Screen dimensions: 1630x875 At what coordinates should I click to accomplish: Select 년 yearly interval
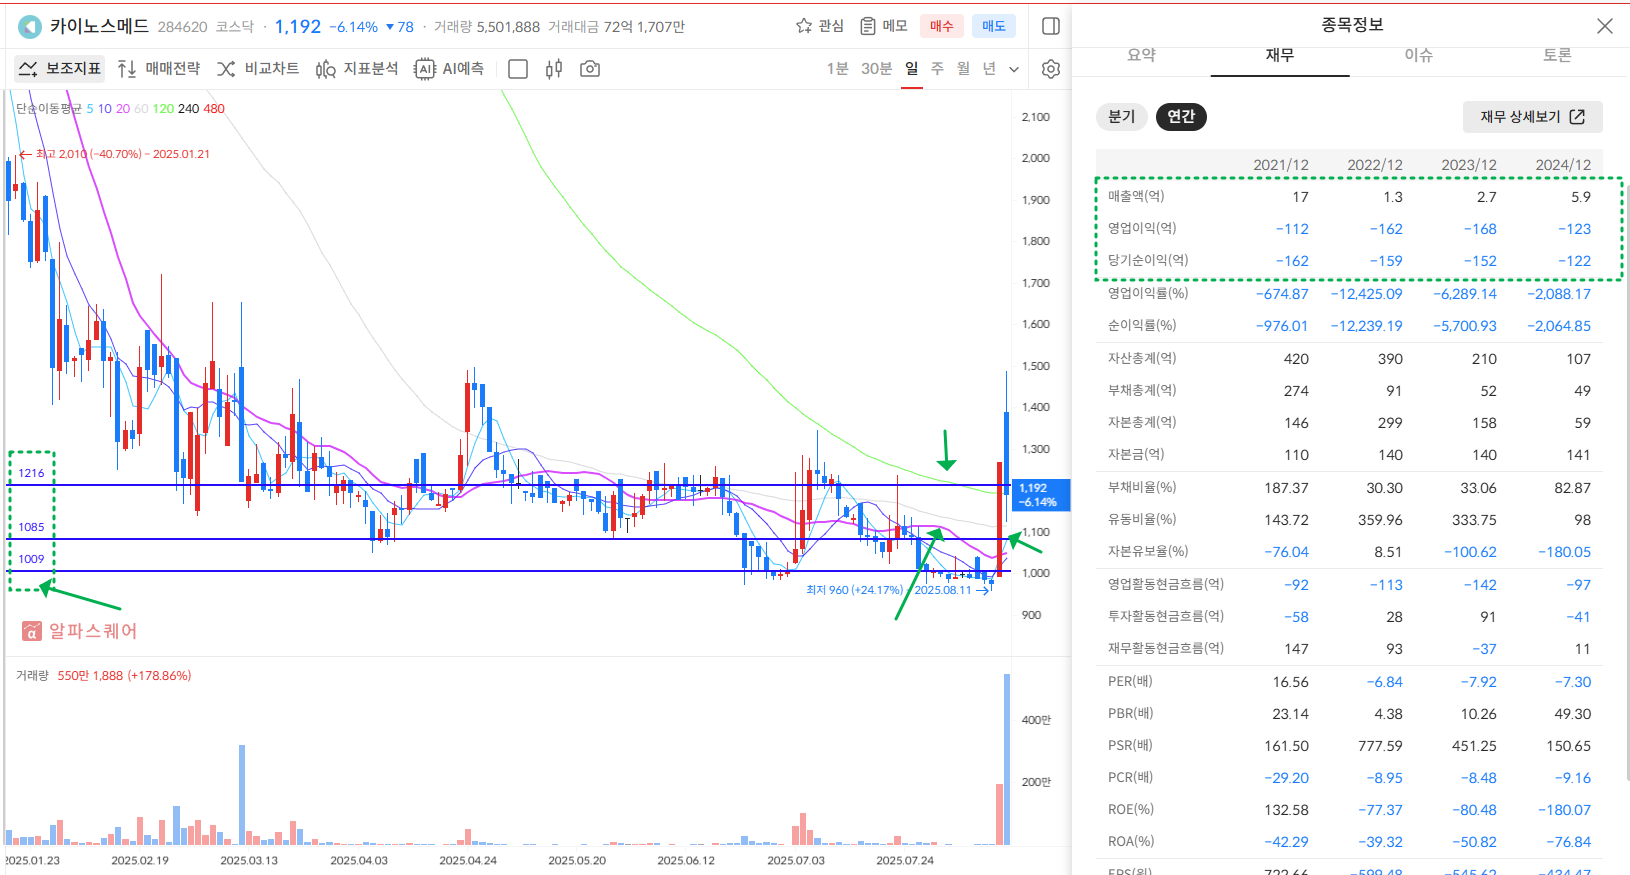[989, 68]
